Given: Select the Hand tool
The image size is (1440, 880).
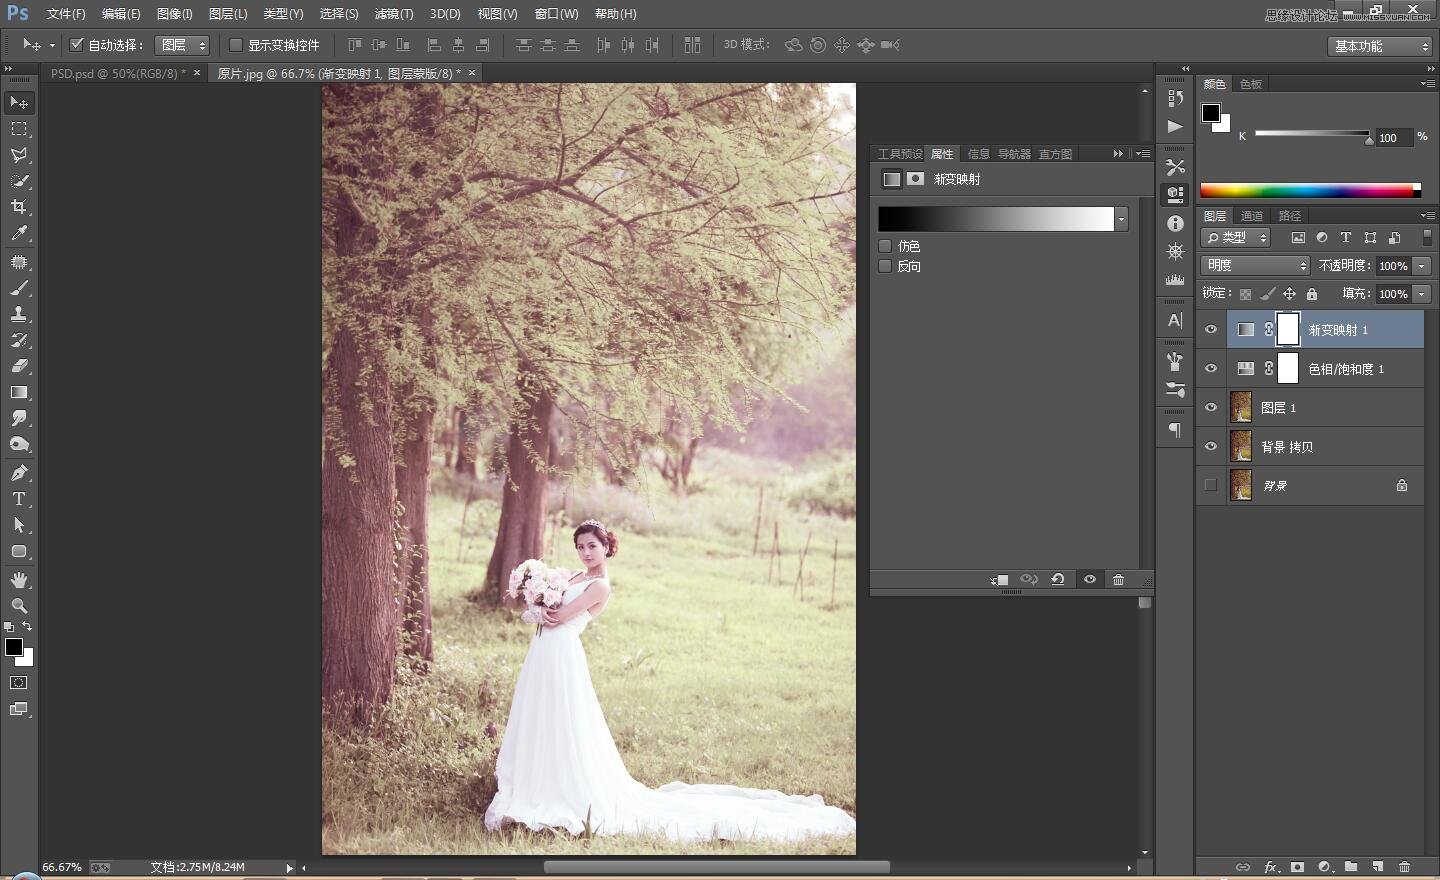Looking at the screenshot, I should (19, 580).
